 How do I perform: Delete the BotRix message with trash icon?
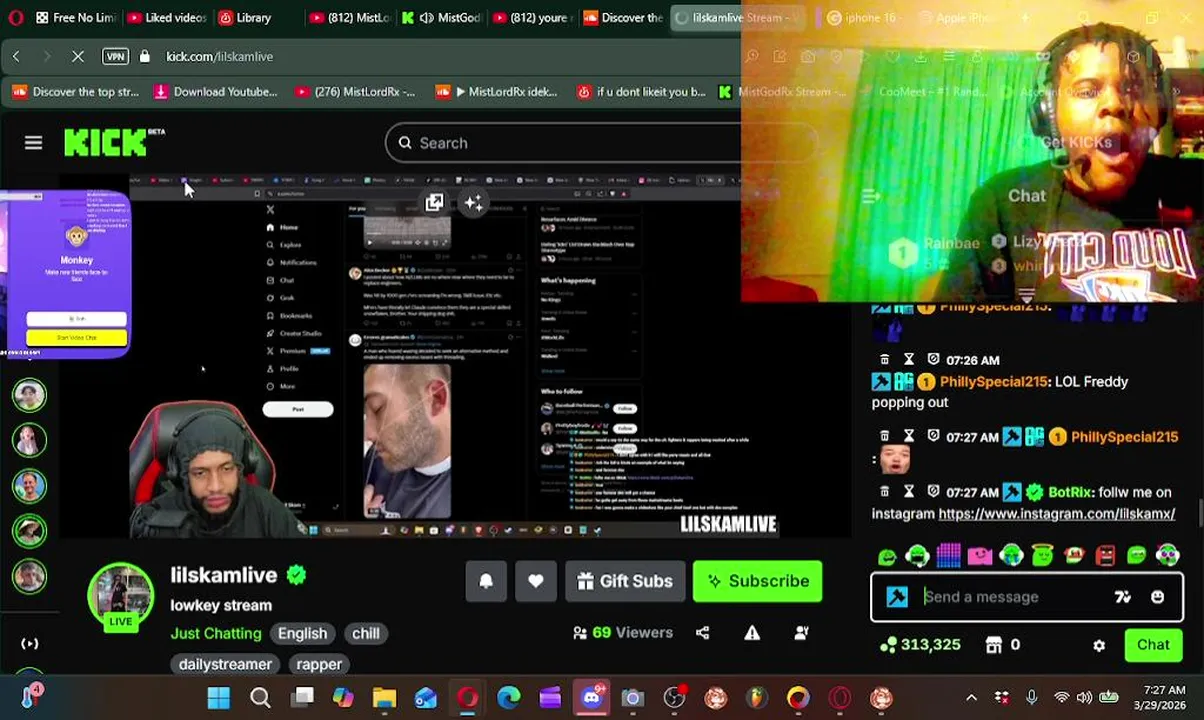(x=885, y=492)
